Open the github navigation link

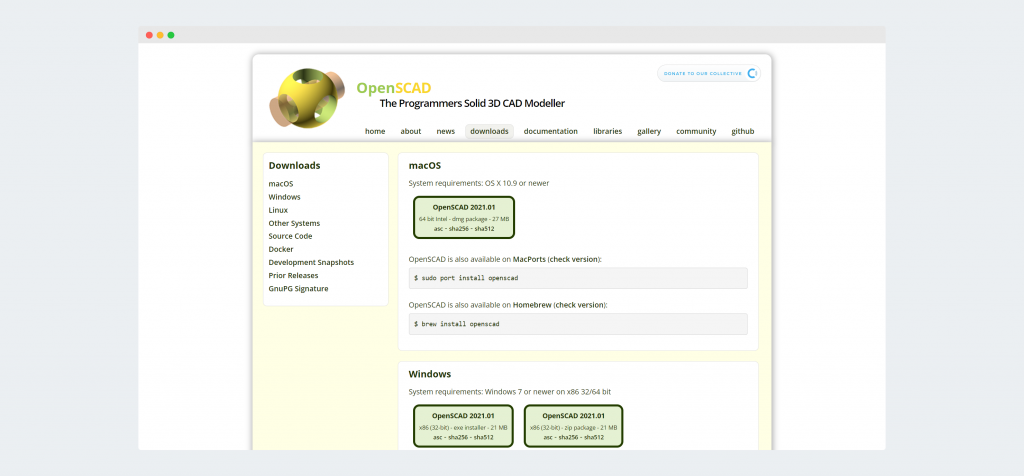tap(743, 131)
